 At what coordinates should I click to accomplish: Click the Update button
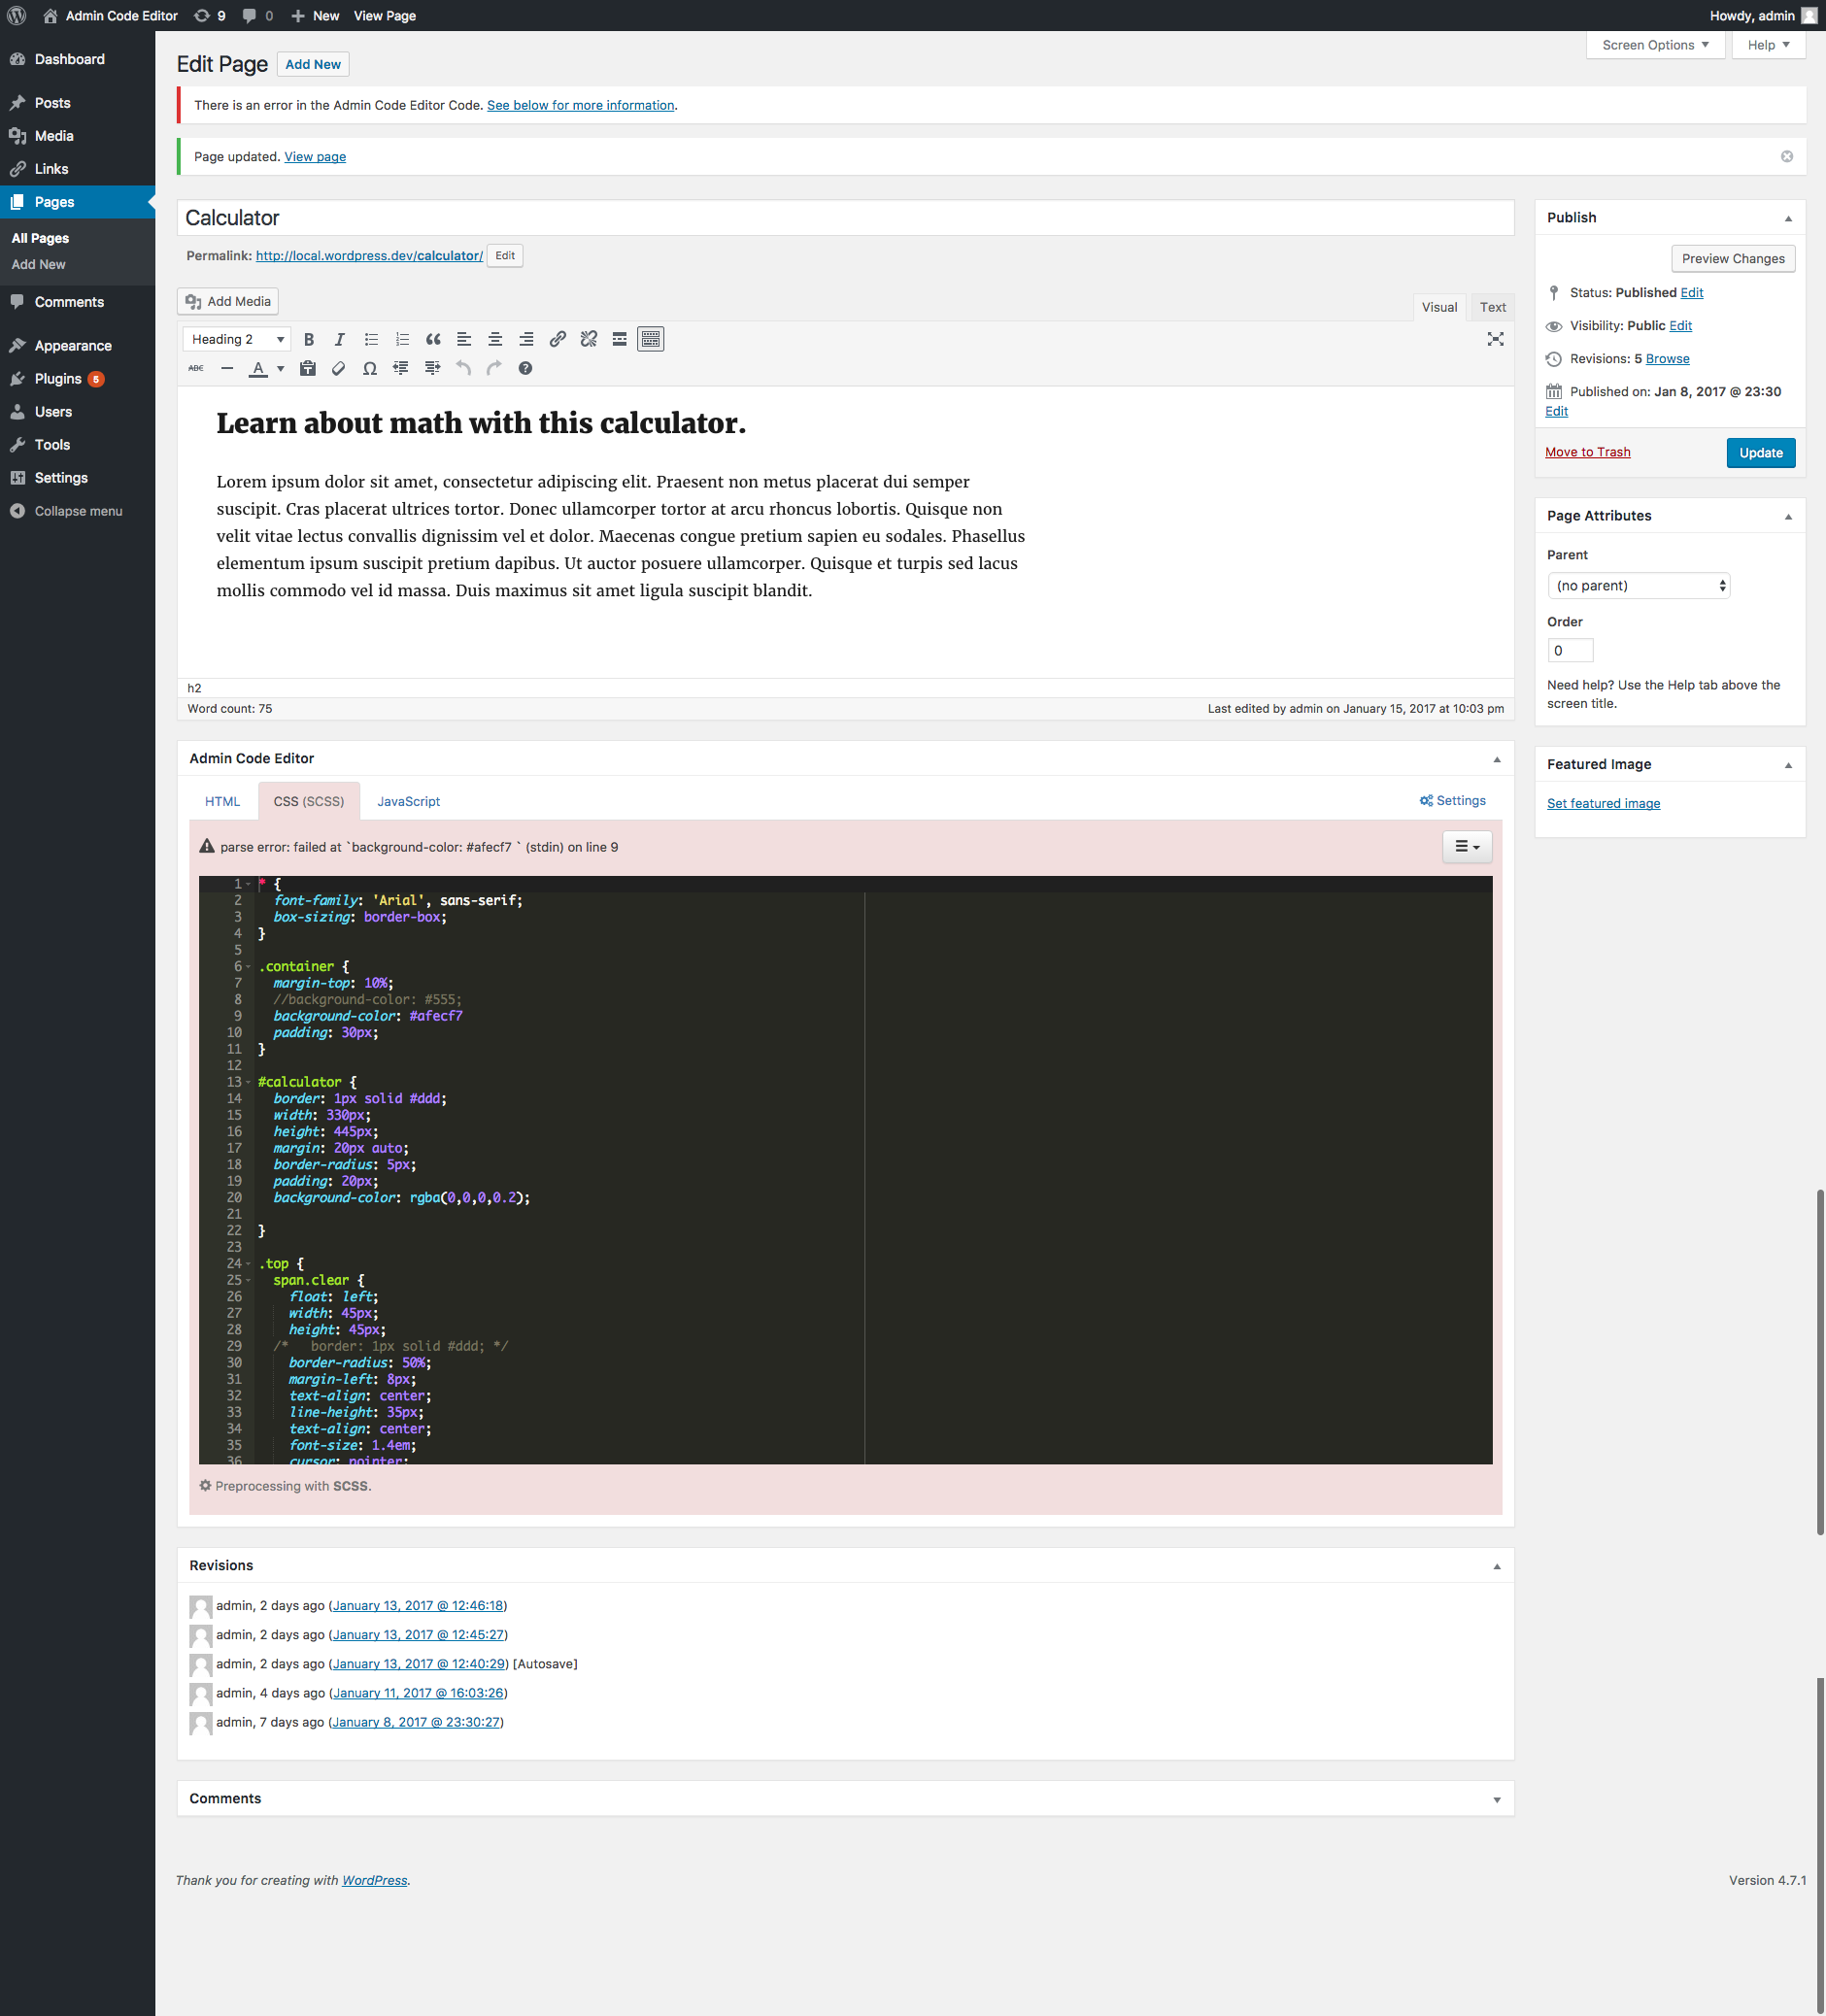click(x=1760, y=452)
